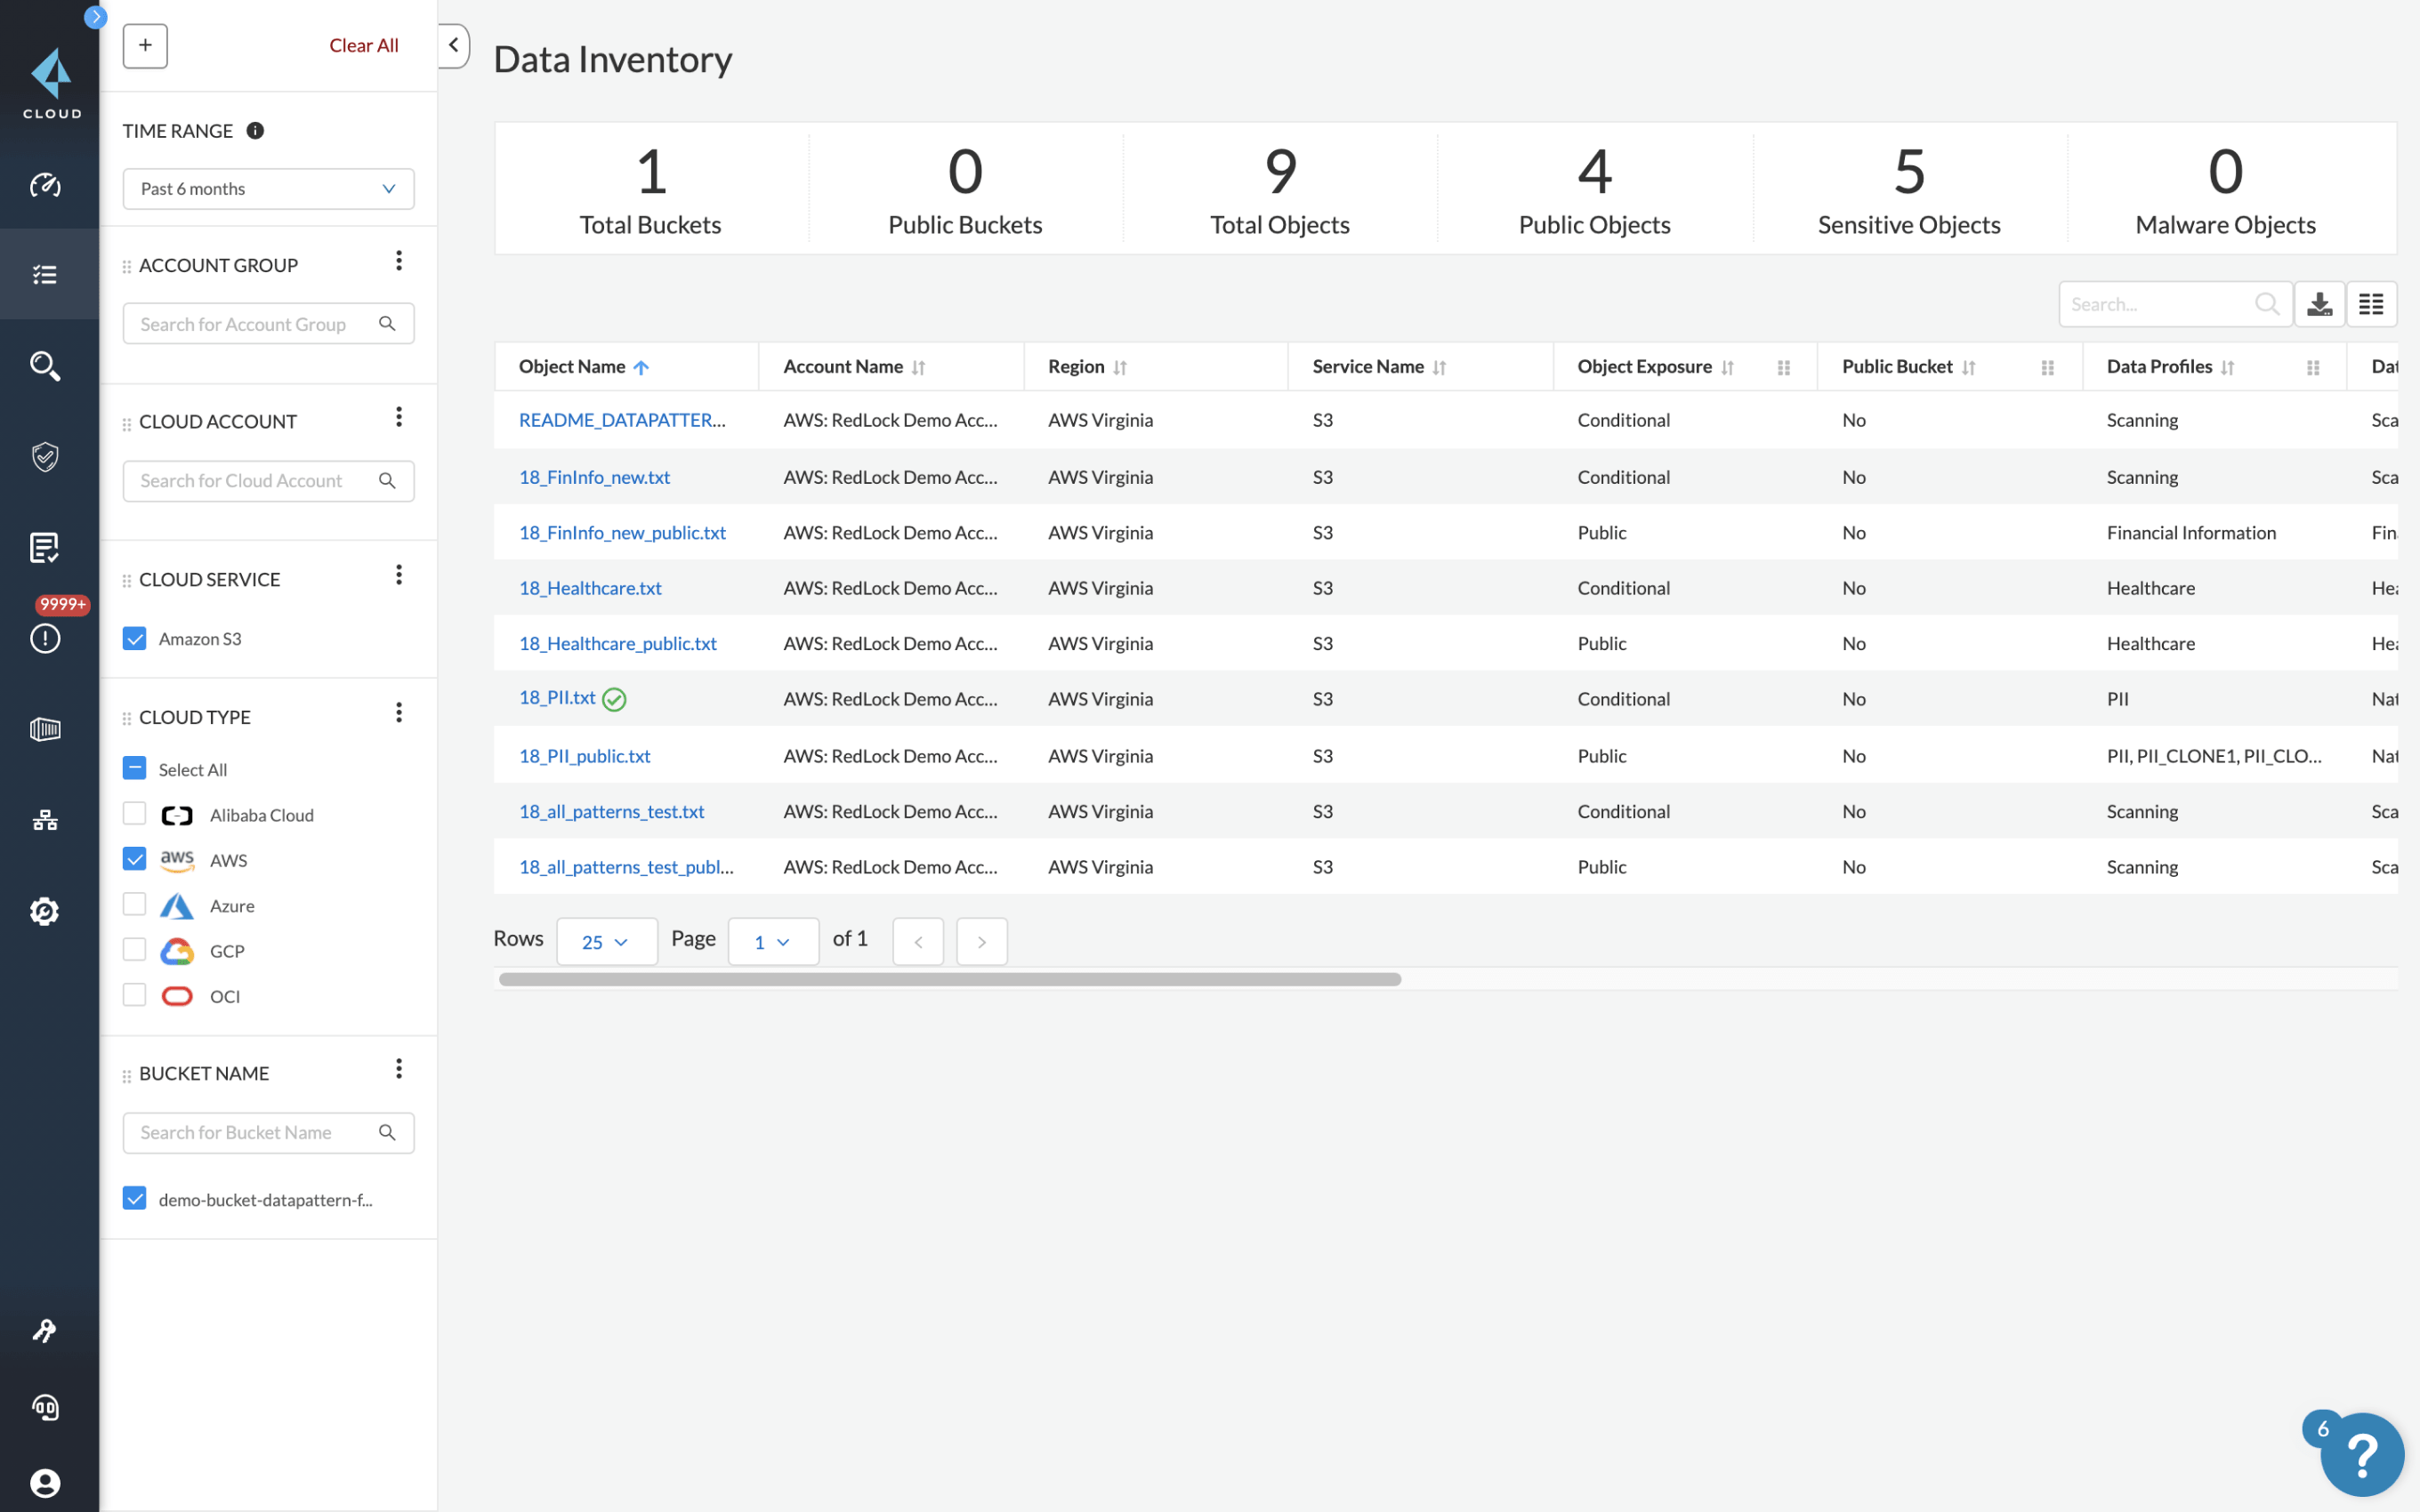2420x1512 pixels.
Task: Enable the Azure cloud type checkbox
Action: tap(136, 903)
